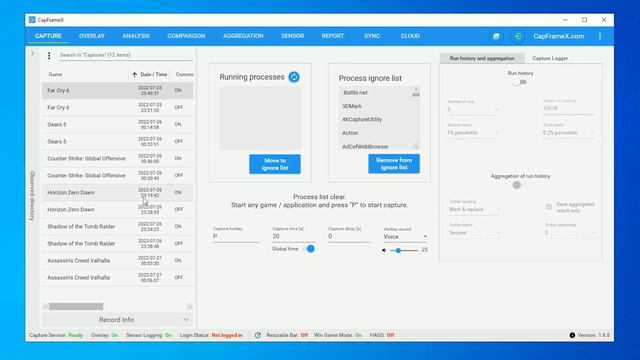The width and height of the screenshot is (640, 360).
Task: Click the Game column header
Action: pos(56,74)
